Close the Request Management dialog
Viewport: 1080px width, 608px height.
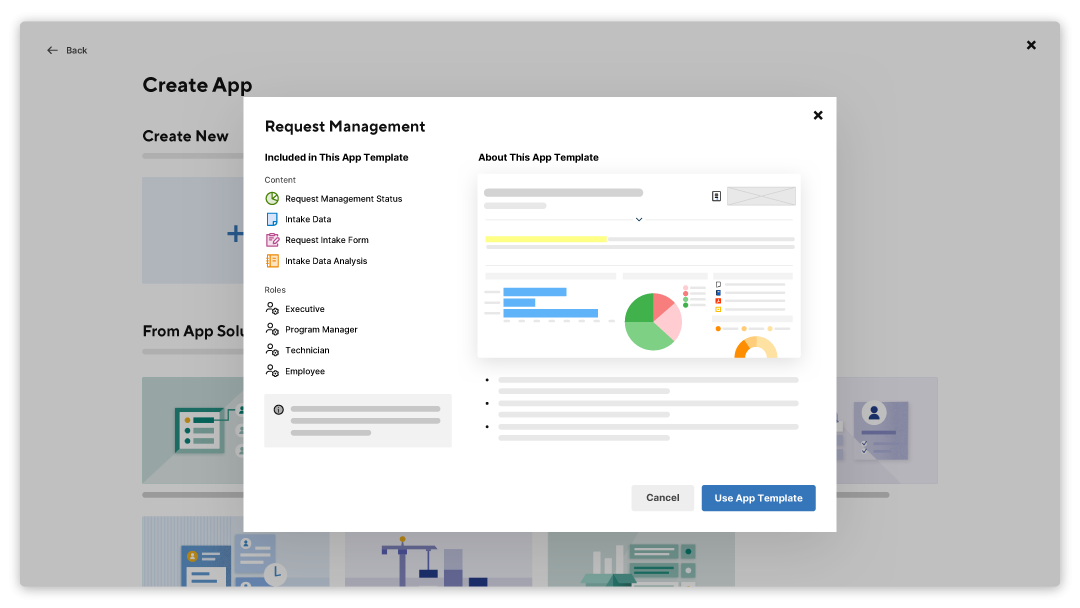click(818, 115)
